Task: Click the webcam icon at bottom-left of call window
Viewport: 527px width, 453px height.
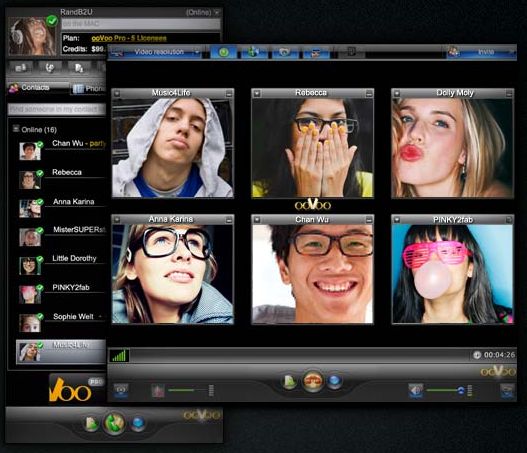Action: [121, 390]
